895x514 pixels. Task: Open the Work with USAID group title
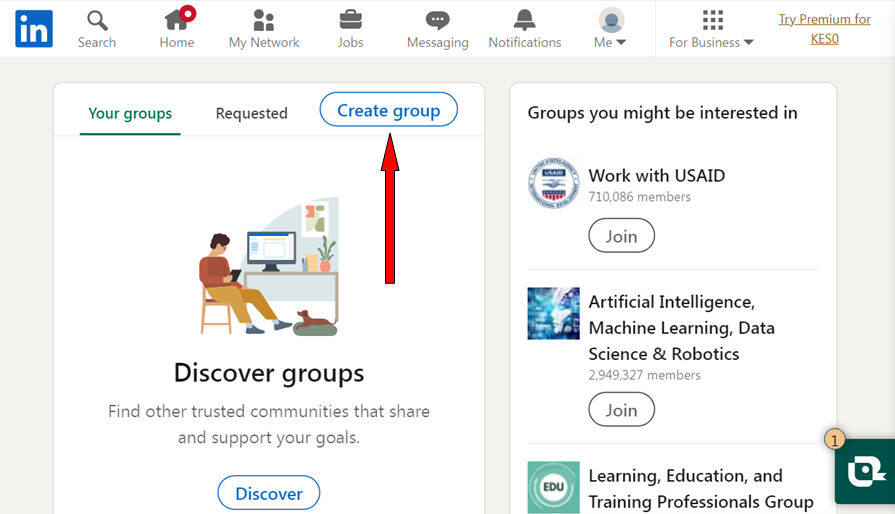(657, 175)
